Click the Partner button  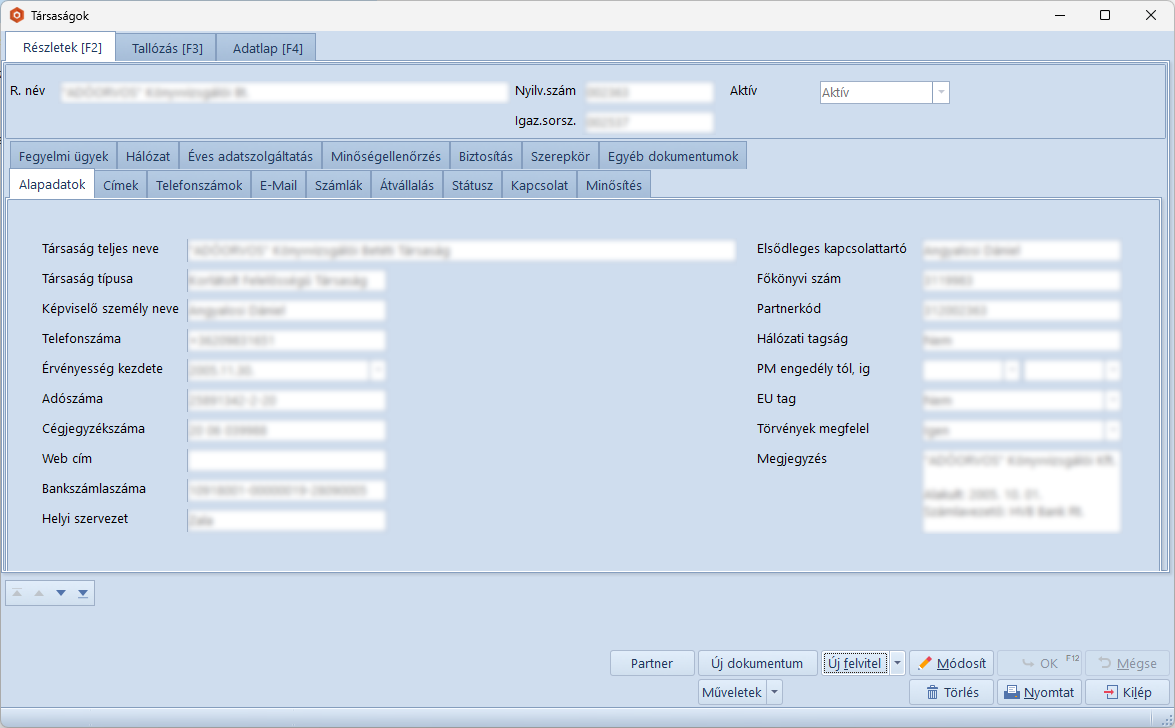(x=652, y=663)
